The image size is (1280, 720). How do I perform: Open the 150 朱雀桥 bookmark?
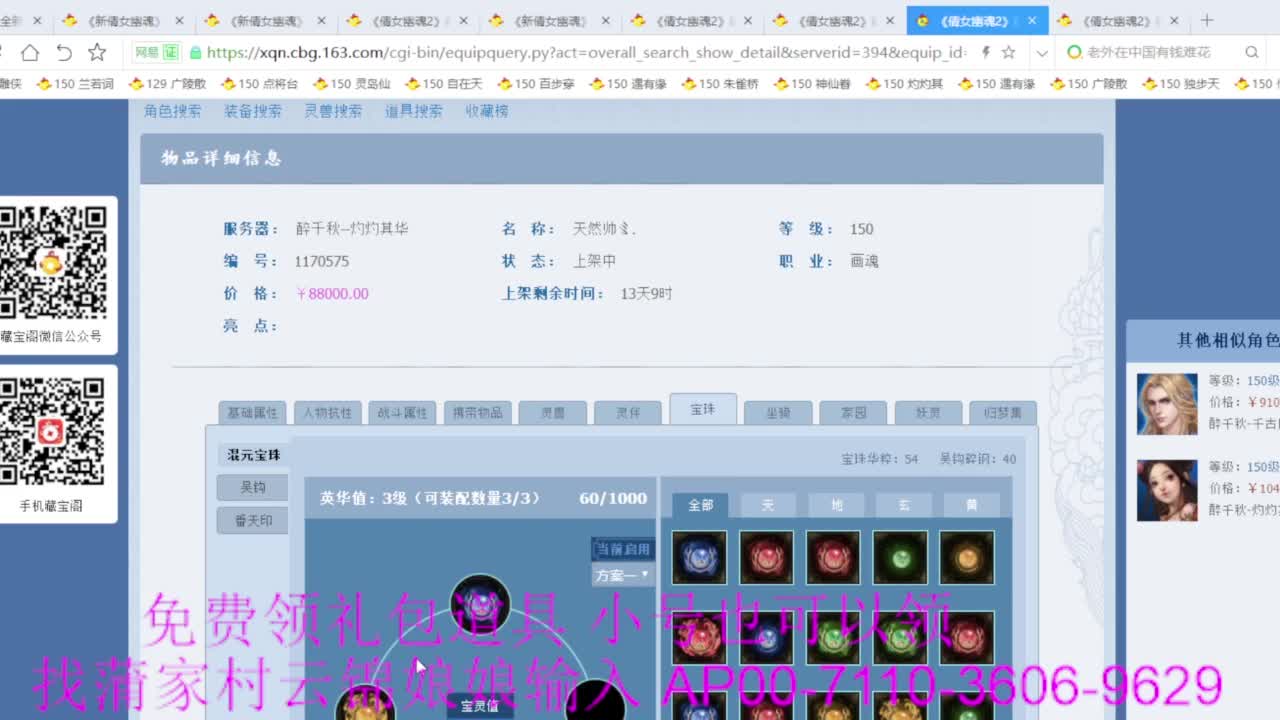(719, 84)
